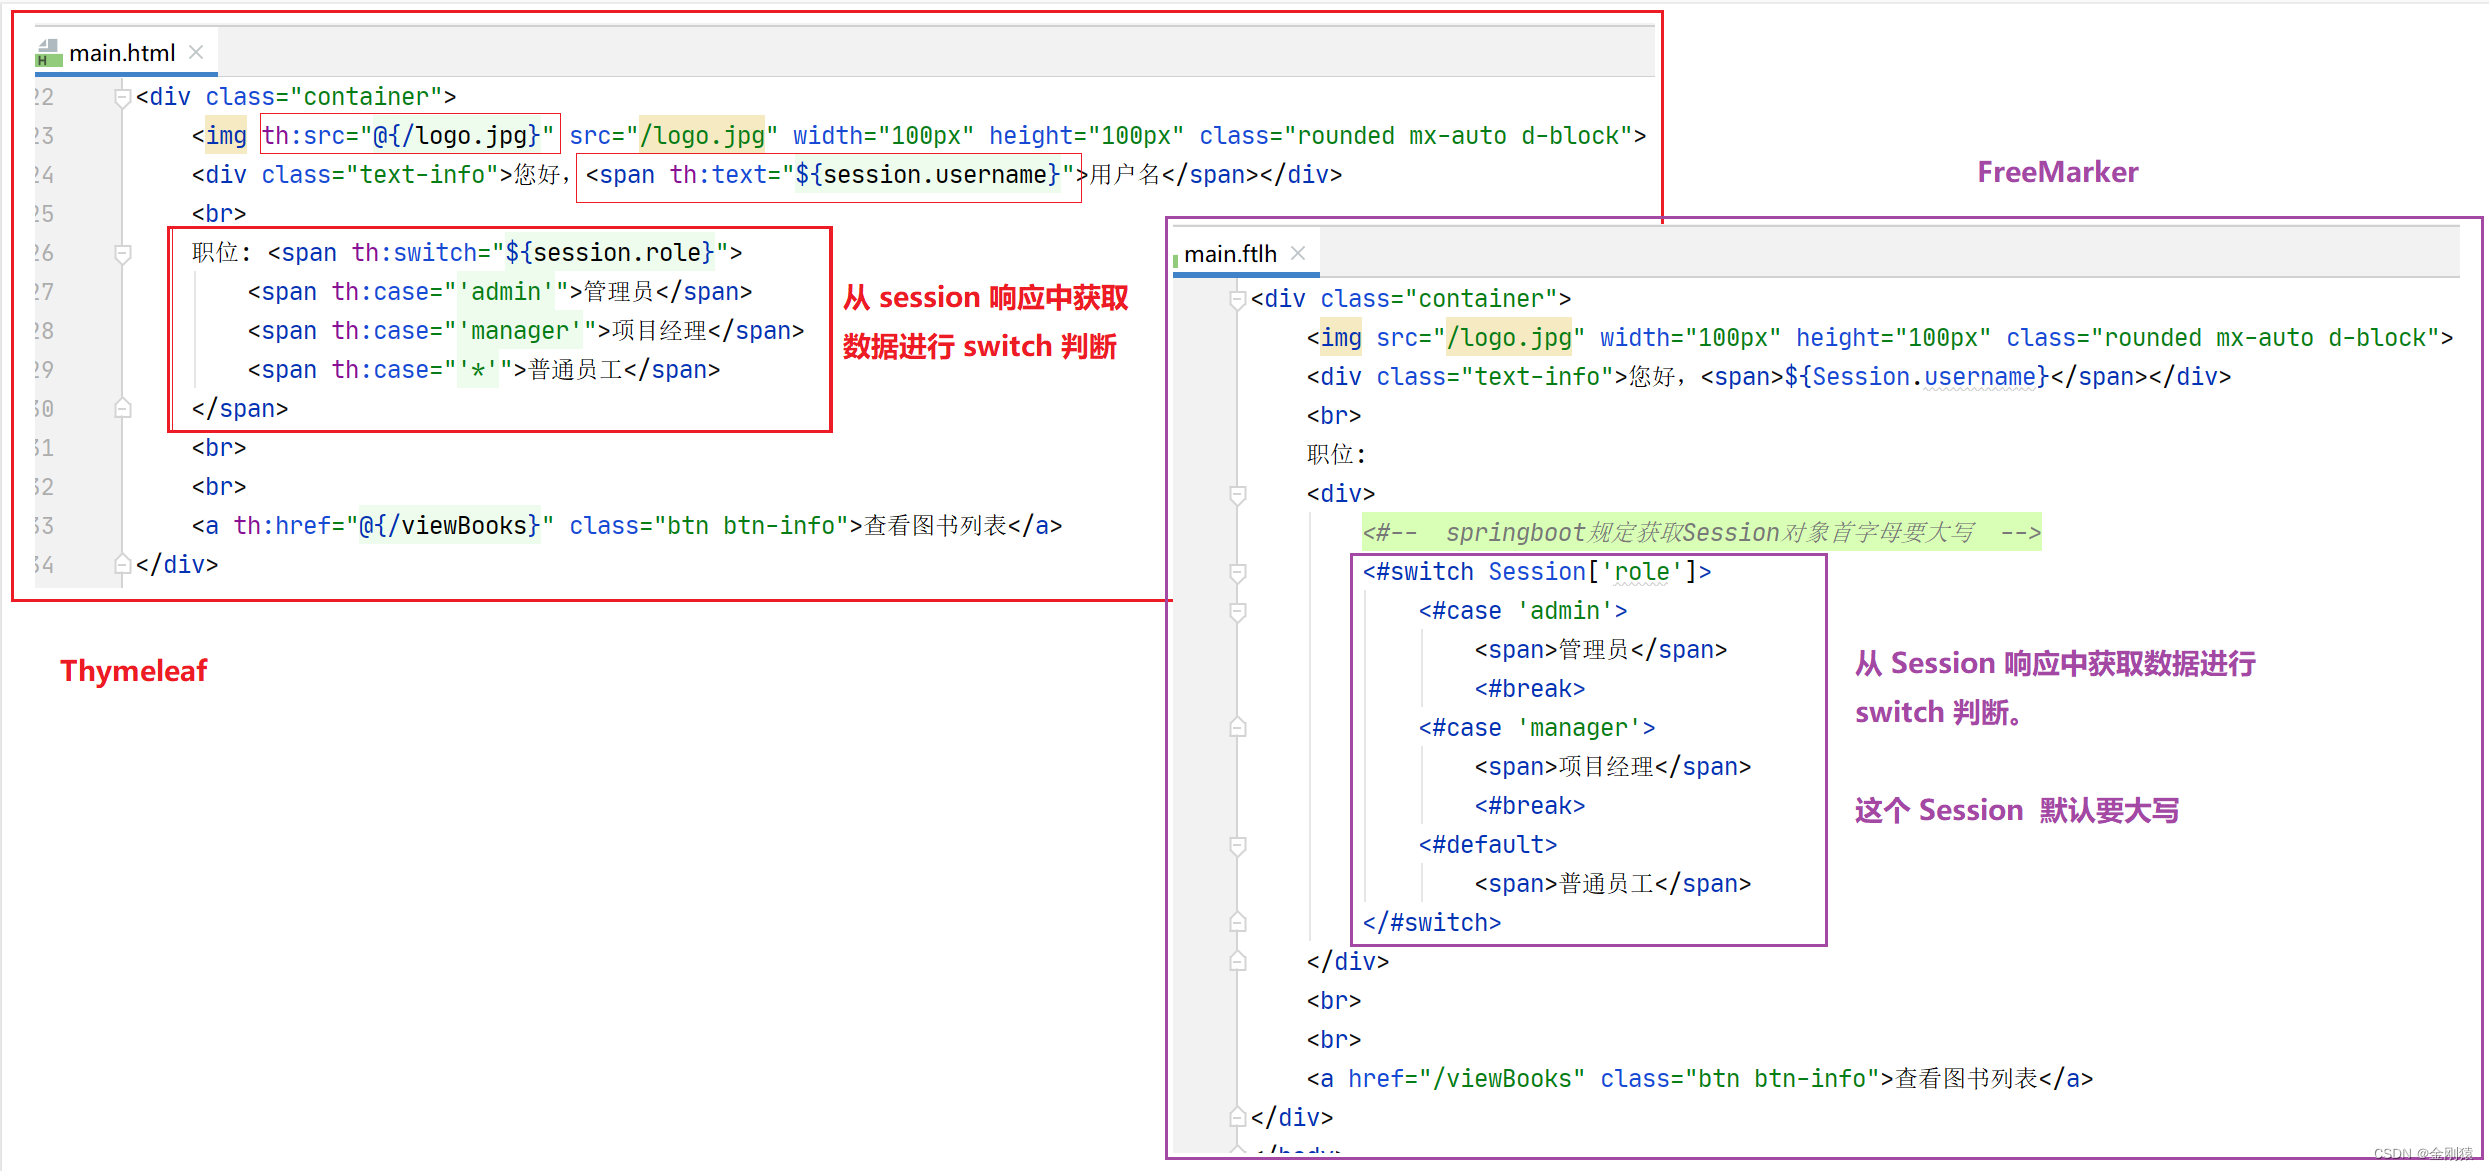Click the closing #switch fold marker

[1238, 922]
